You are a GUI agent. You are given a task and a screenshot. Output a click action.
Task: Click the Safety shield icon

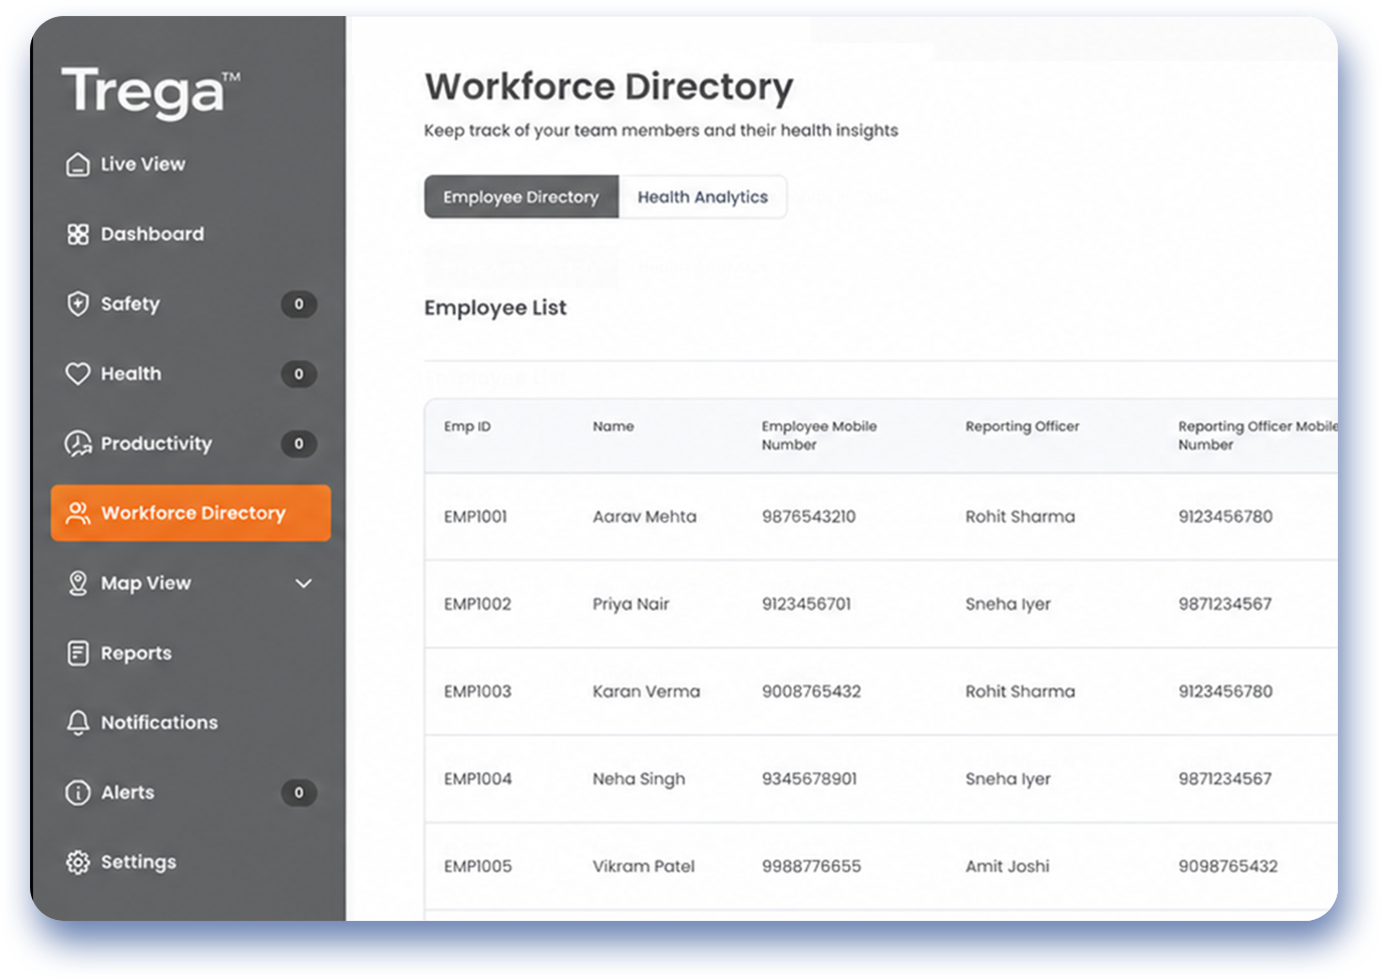click(x=78, y=304)
